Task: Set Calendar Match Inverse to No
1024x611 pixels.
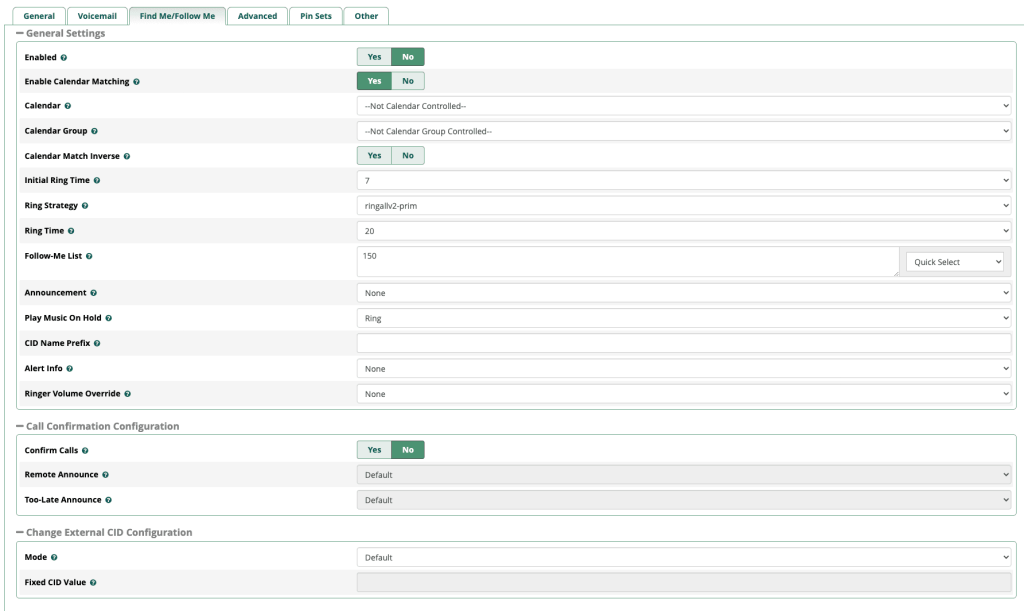Action: 408,156
